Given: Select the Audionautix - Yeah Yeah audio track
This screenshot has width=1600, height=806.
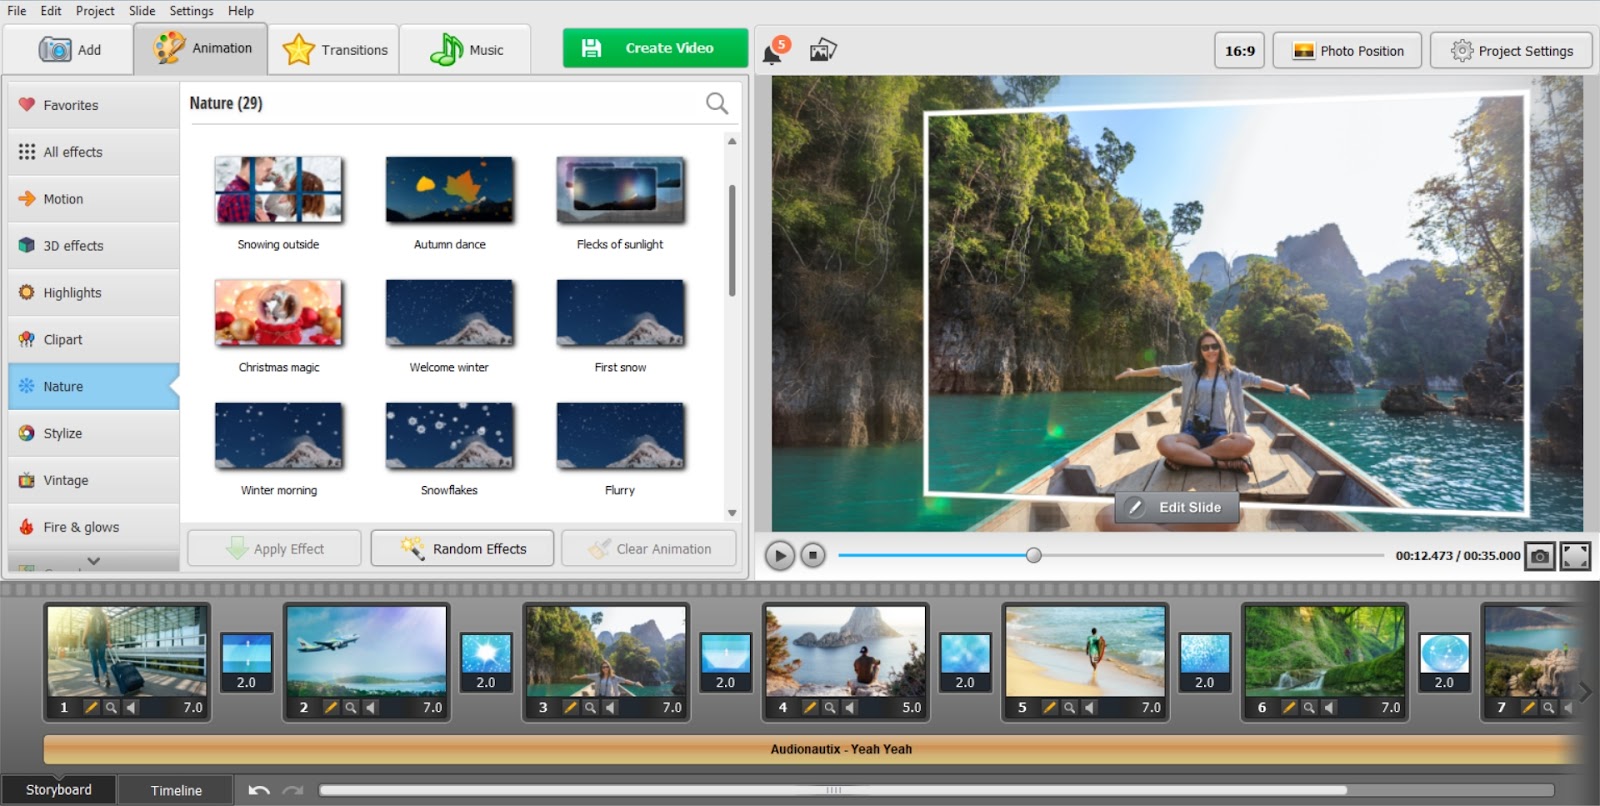Looking at the screenshot, I should coord(810,749).
